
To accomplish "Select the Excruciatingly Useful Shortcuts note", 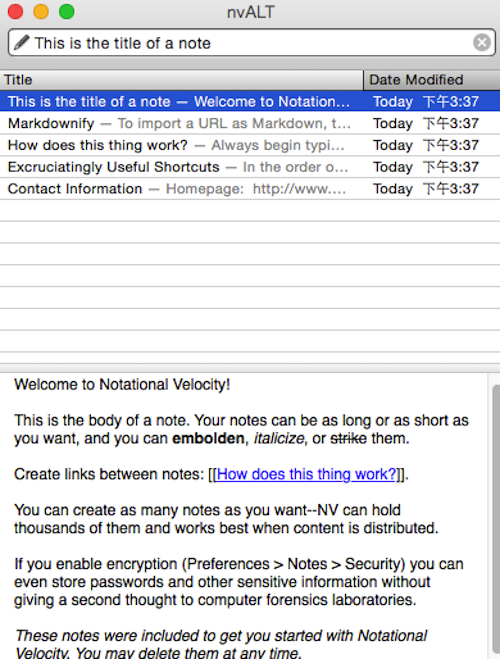I will pyautogui.click(x=250, y=167).
